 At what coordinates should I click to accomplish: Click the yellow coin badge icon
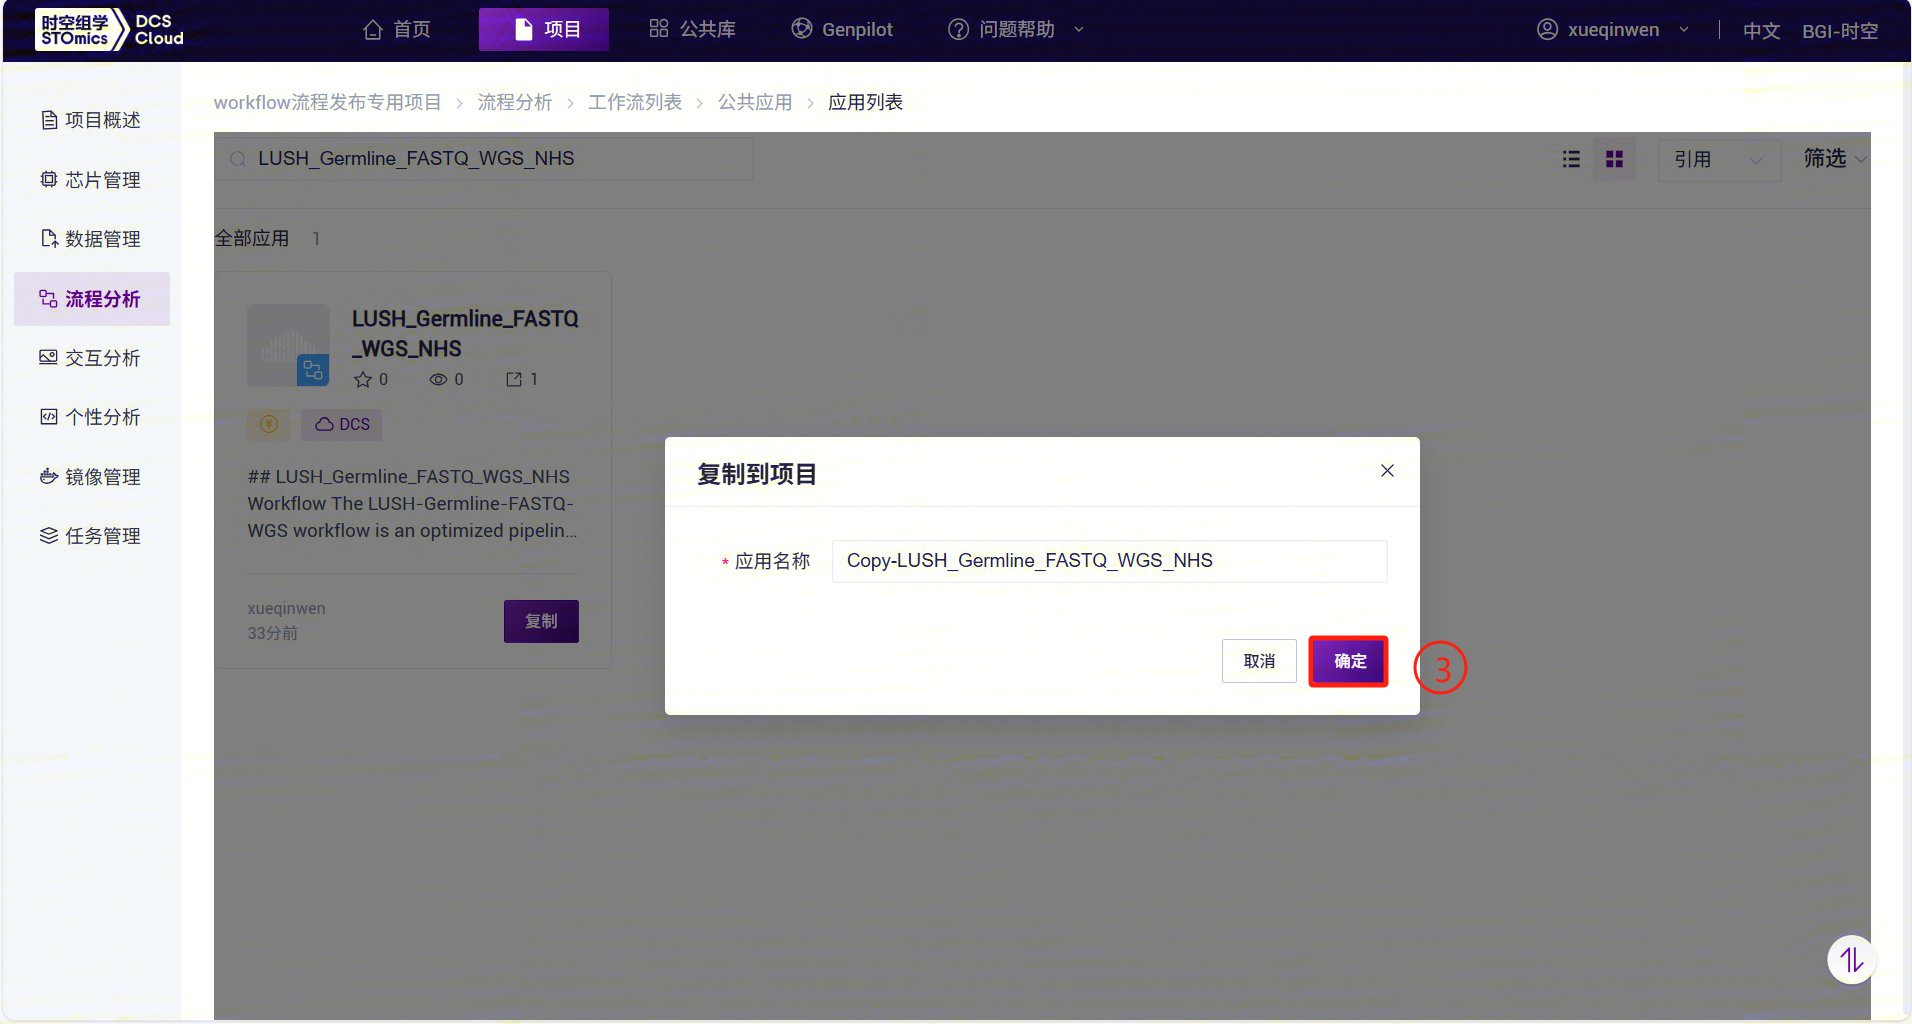[269, 424]
